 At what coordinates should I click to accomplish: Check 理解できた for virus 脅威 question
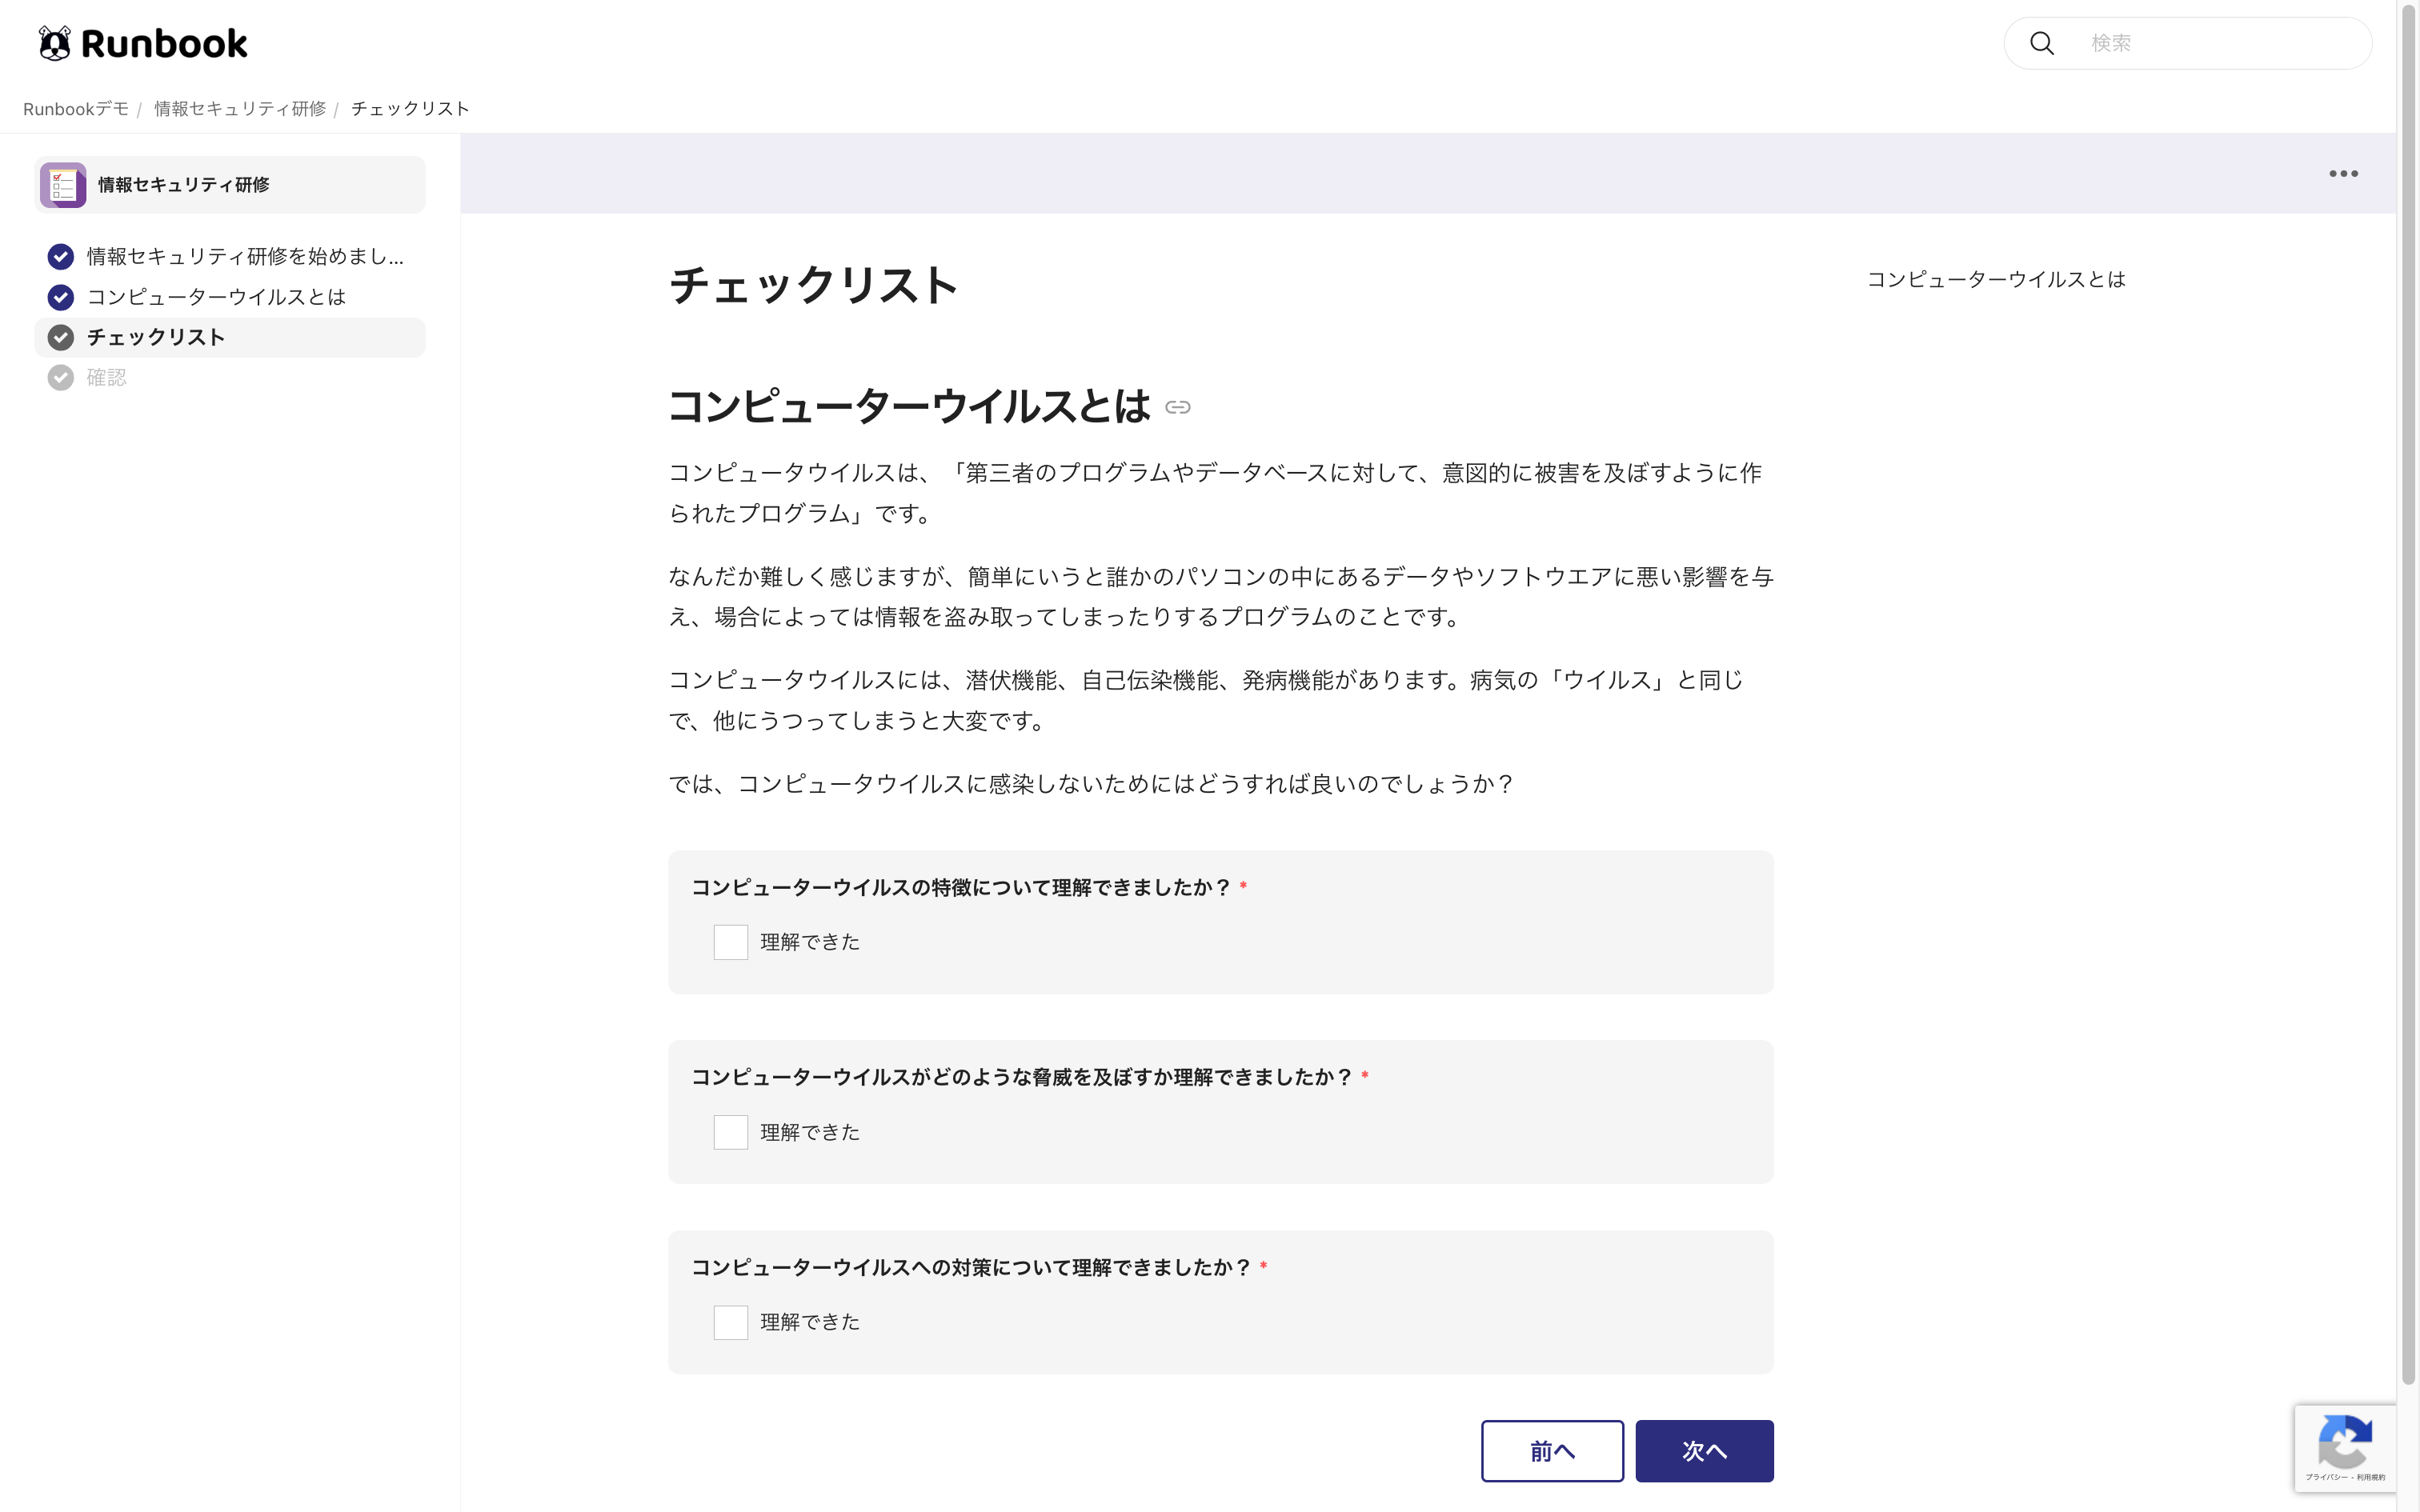pos(730,1132)
